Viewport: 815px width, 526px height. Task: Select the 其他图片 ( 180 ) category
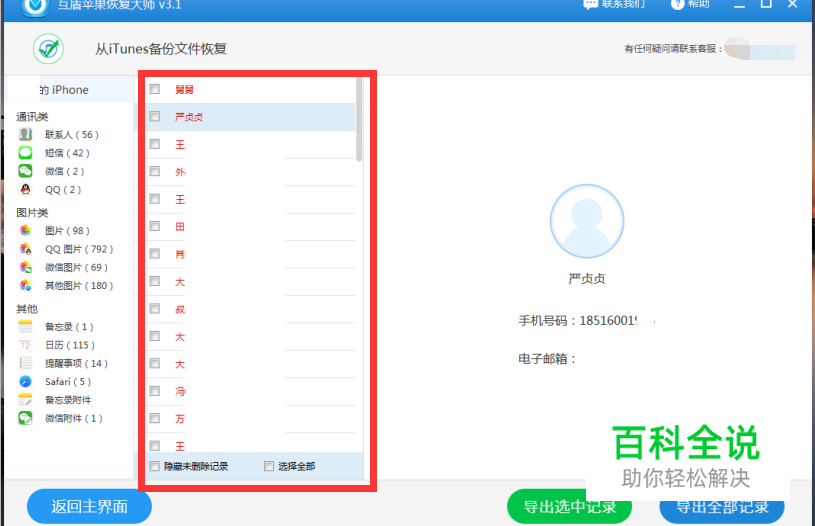tap(79, 285)
